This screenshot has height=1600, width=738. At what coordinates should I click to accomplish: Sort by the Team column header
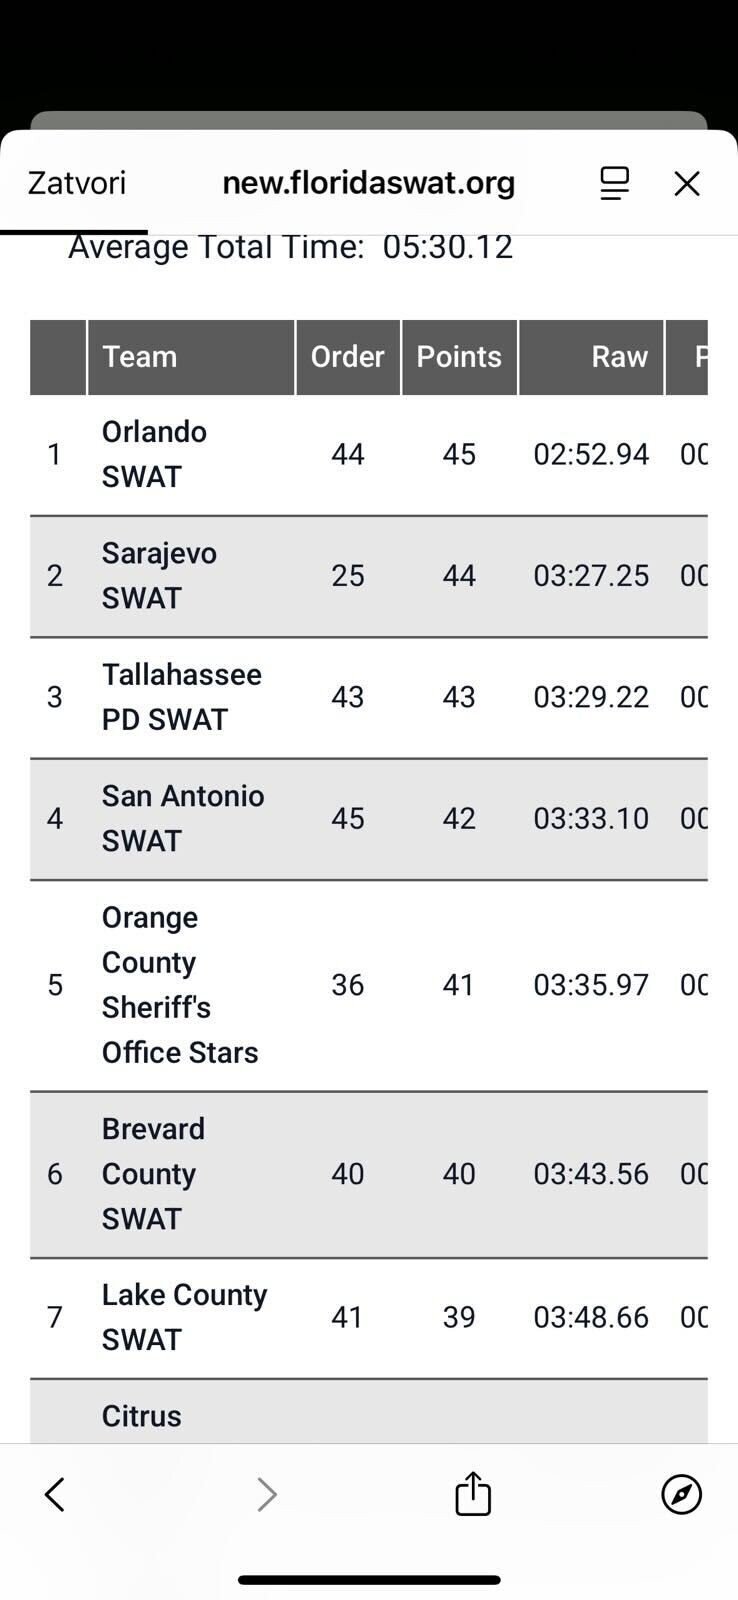tap(140, 357)
